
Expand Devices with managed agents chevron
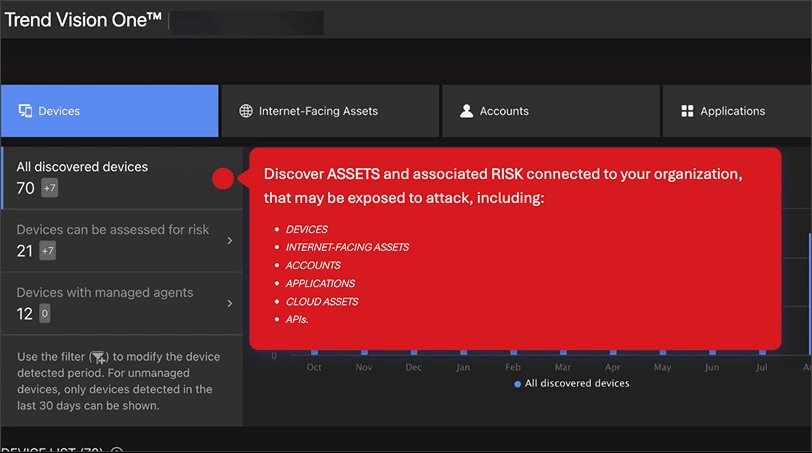tap(230, 303)
